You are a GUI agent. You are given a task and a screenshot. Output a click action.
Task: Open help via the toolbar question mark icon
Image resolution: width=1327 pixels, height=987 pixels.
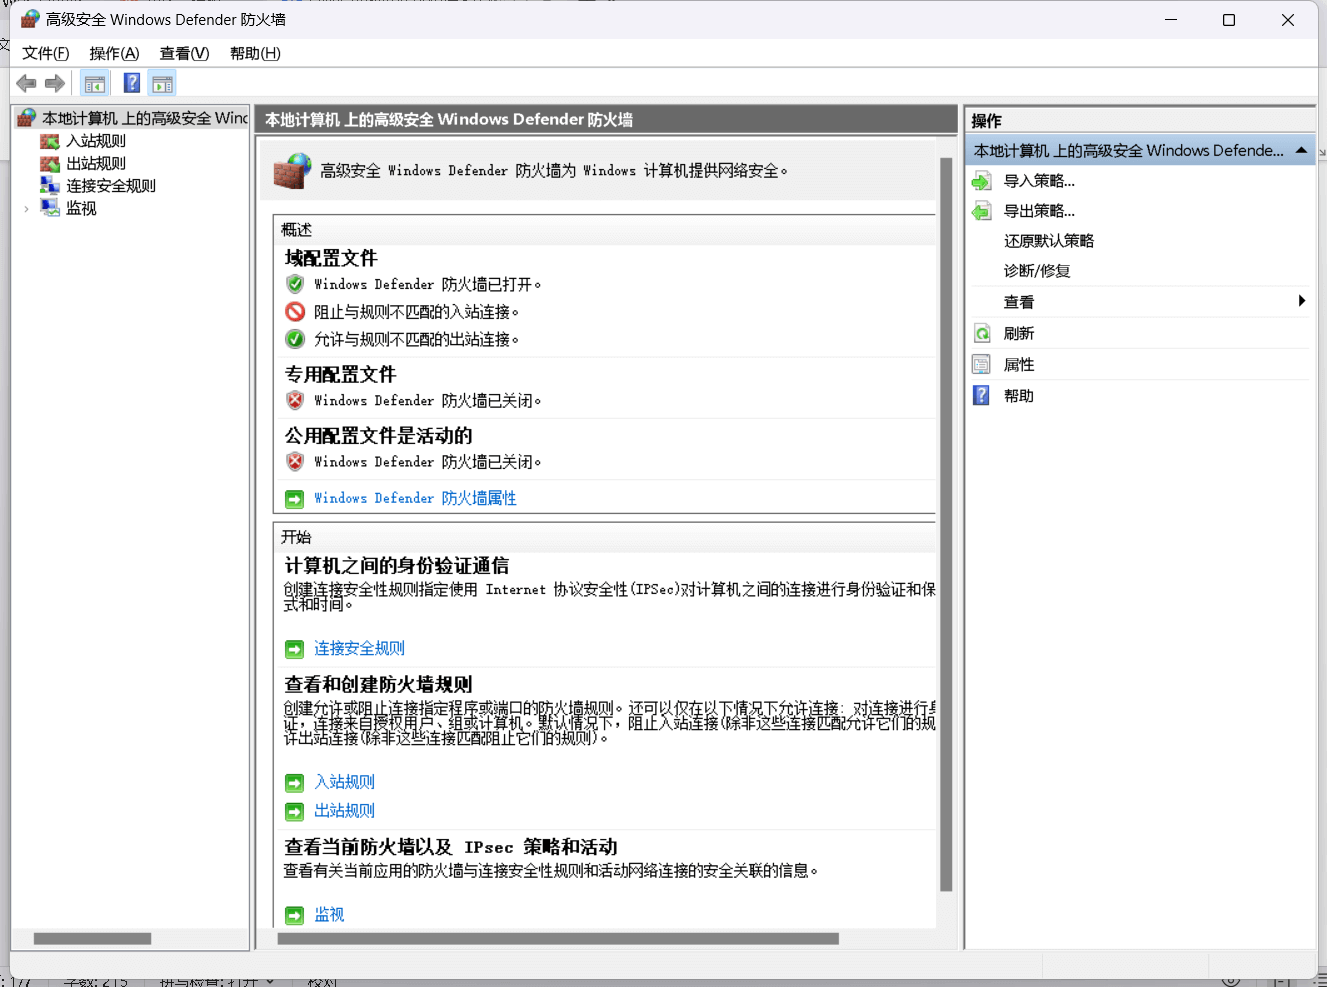[x=132, y=84]
